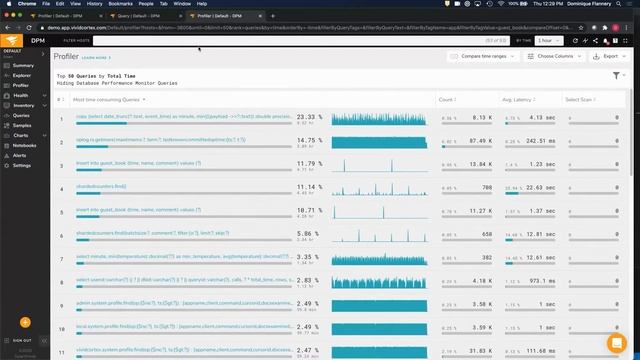Open the Summary sidebar item
This screenshot has width=640, height=360.
(x=23, y=65)
